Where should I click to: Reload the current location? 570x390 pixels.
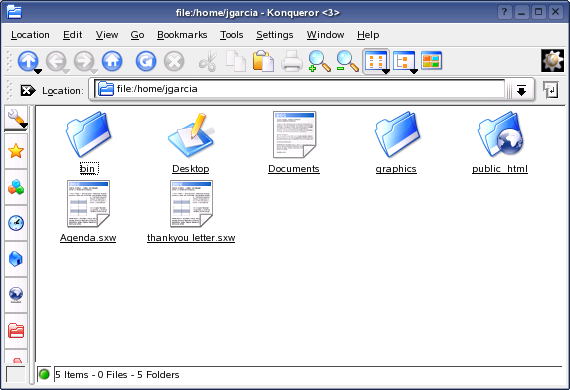146,61
